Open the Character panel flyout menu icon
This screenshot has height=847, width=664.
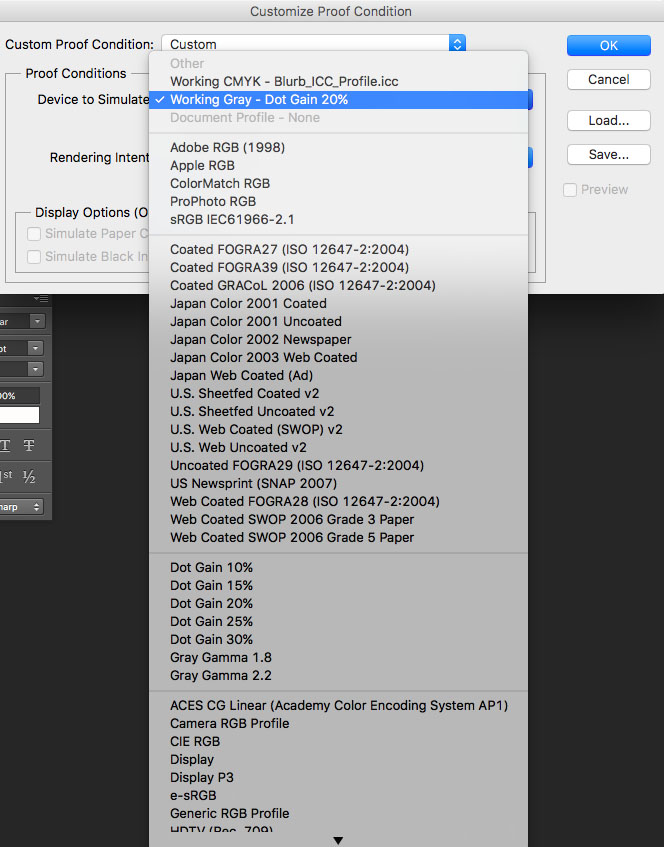[41, 299]
